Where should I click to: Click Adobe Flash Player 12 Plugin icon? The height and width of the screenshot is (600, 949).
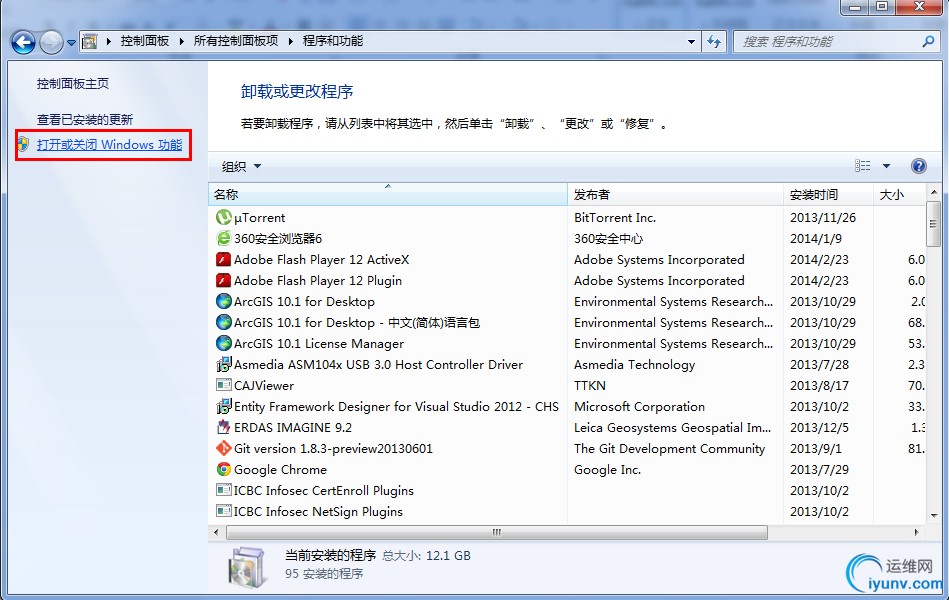(x=224, y=280)
